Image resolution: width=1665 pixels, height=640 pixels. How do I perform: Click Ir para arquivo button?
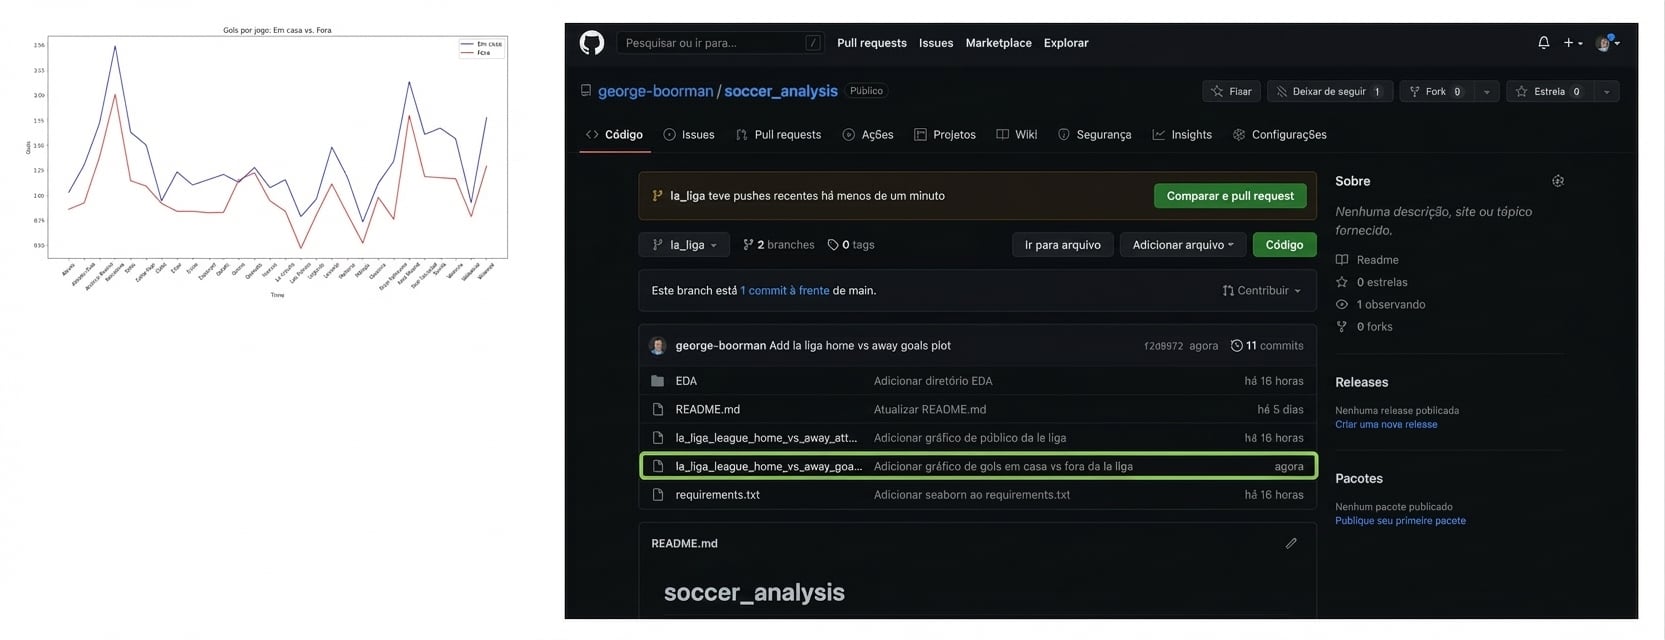coord(1062,244)
